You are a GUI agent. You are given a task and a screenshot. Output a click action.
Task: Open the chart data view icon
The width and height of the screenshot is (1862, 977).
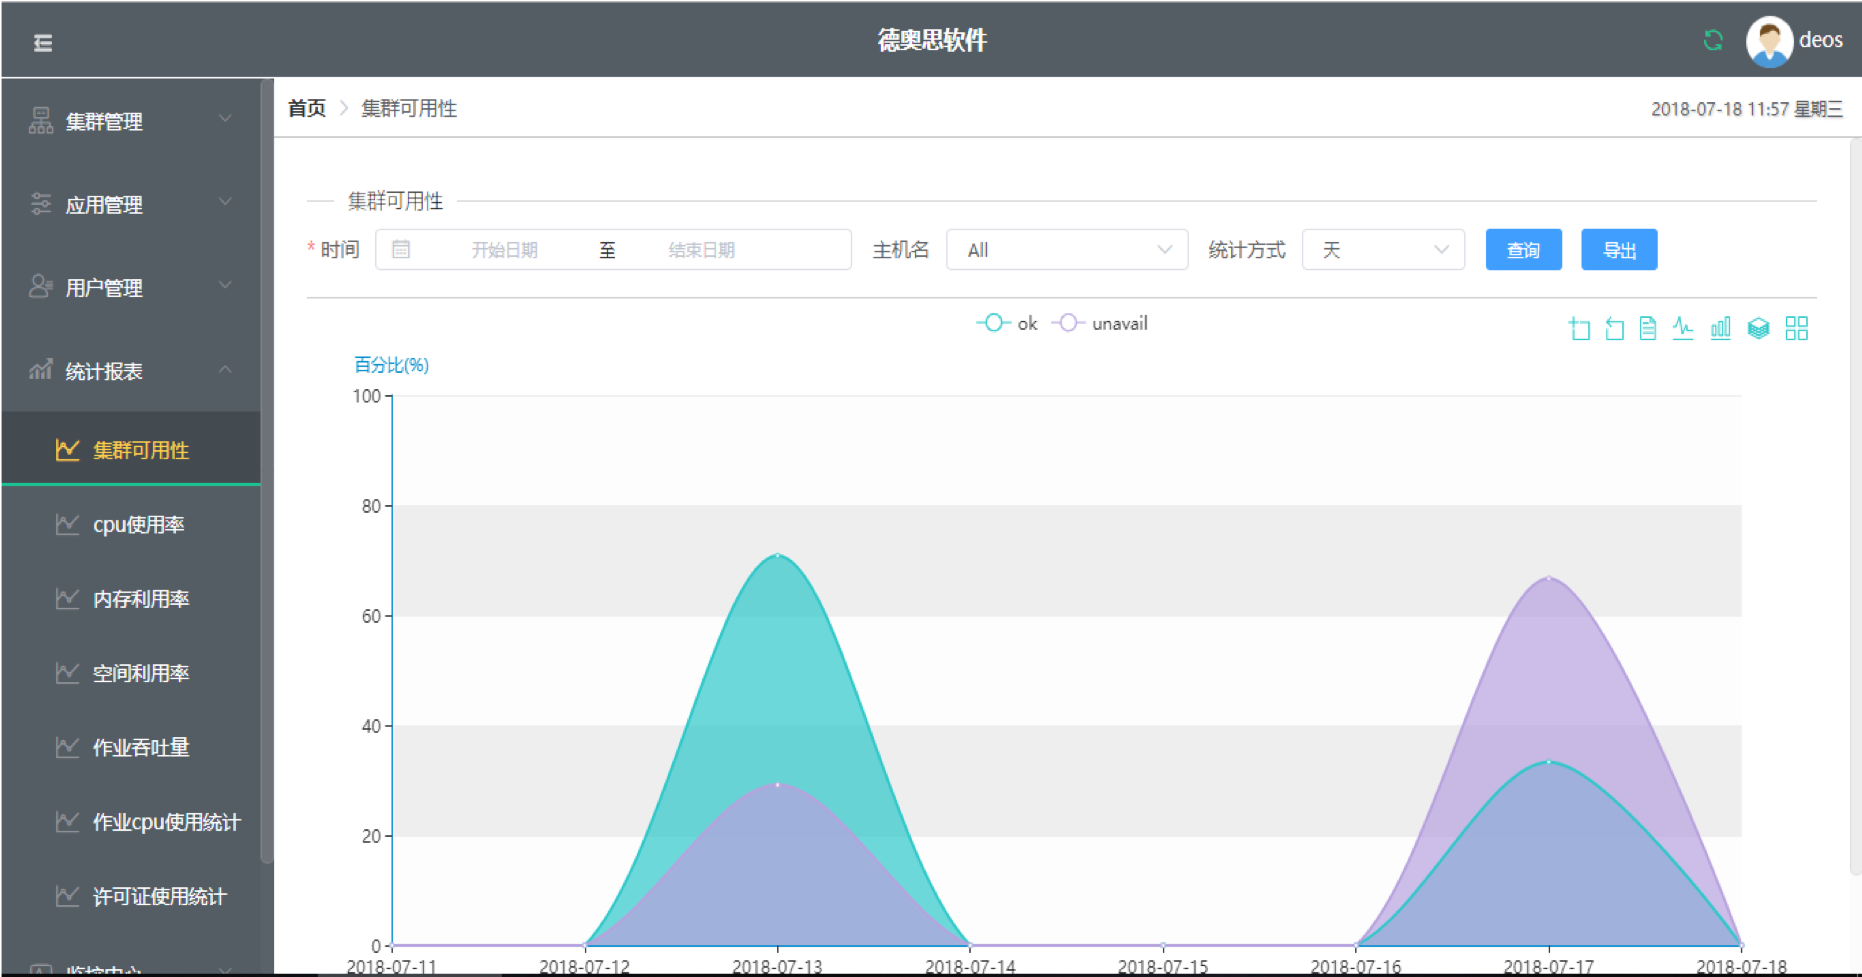(x=1648, y=328)
